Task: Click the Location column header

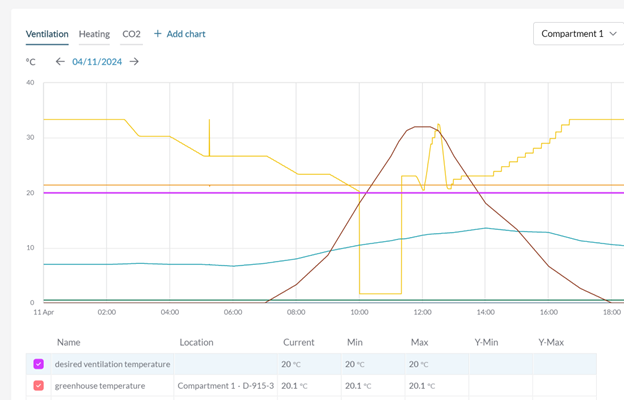Action: (196, 342)
